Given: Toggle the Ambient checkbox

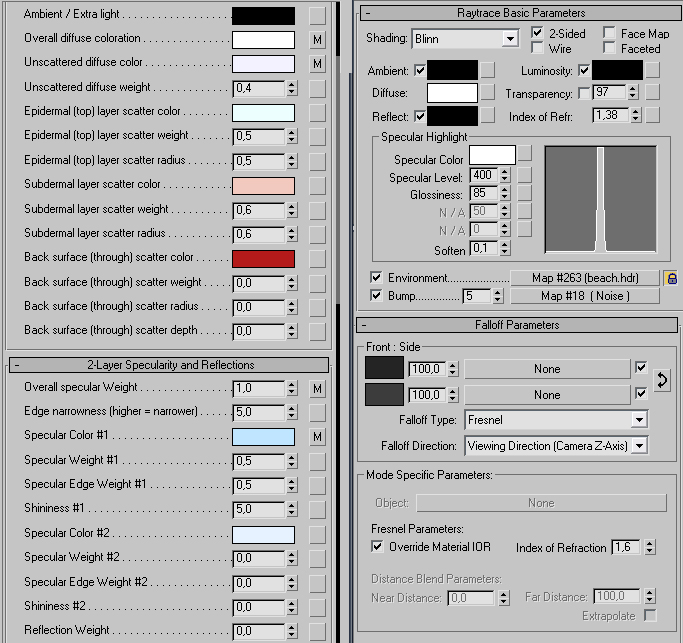Looking at the screenshot, I should point(420,70).
